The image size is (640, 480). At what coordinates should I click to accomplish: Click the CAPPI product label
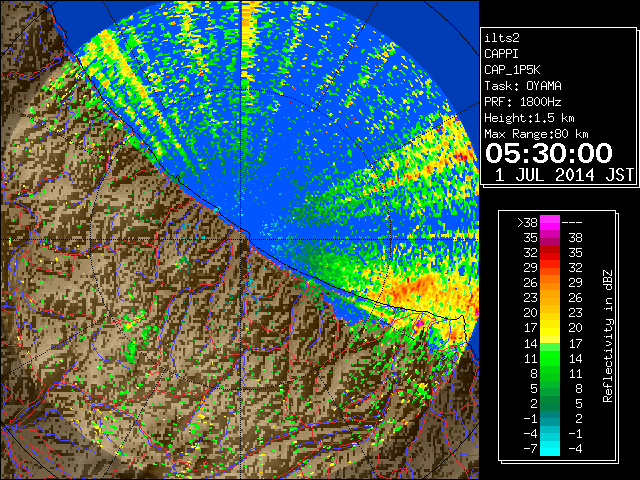click(x=501, y=54)
